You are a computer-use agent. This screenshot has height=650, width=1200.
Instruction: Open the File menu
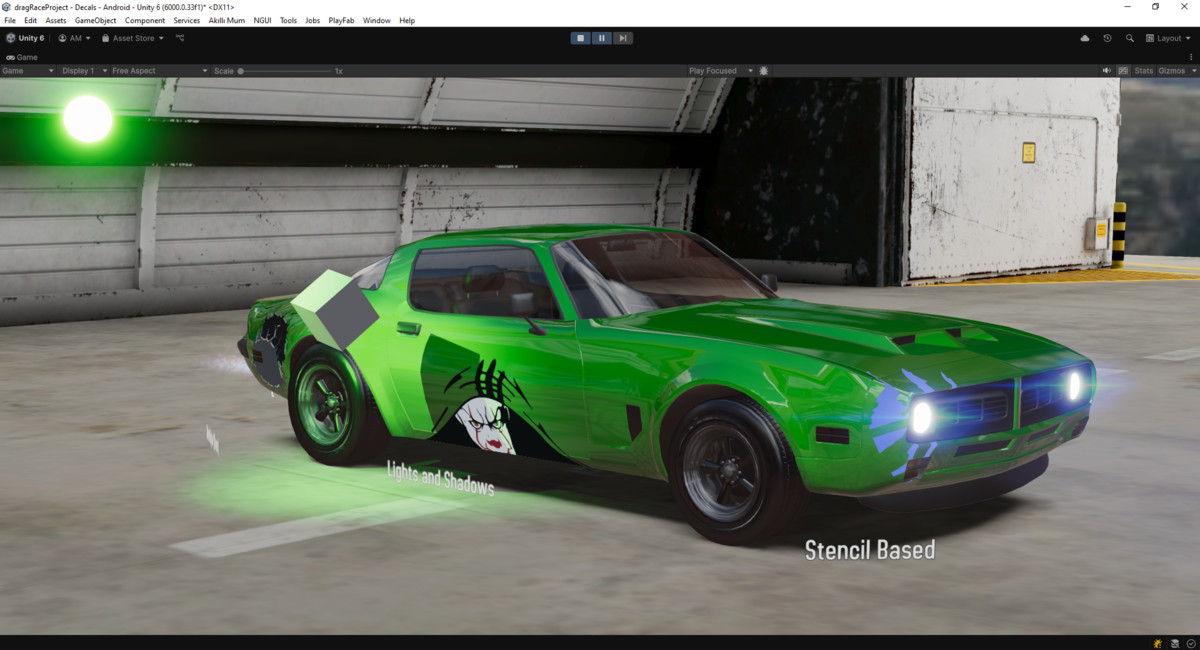point(10,20)
